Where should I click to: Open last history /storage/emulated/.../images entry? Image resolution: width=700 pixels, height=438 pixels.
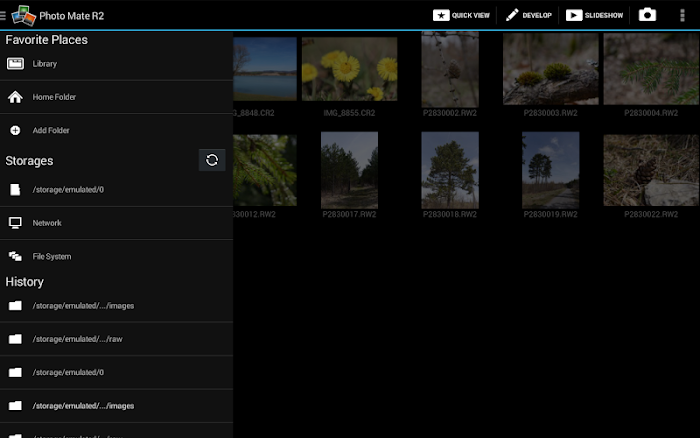117,406
